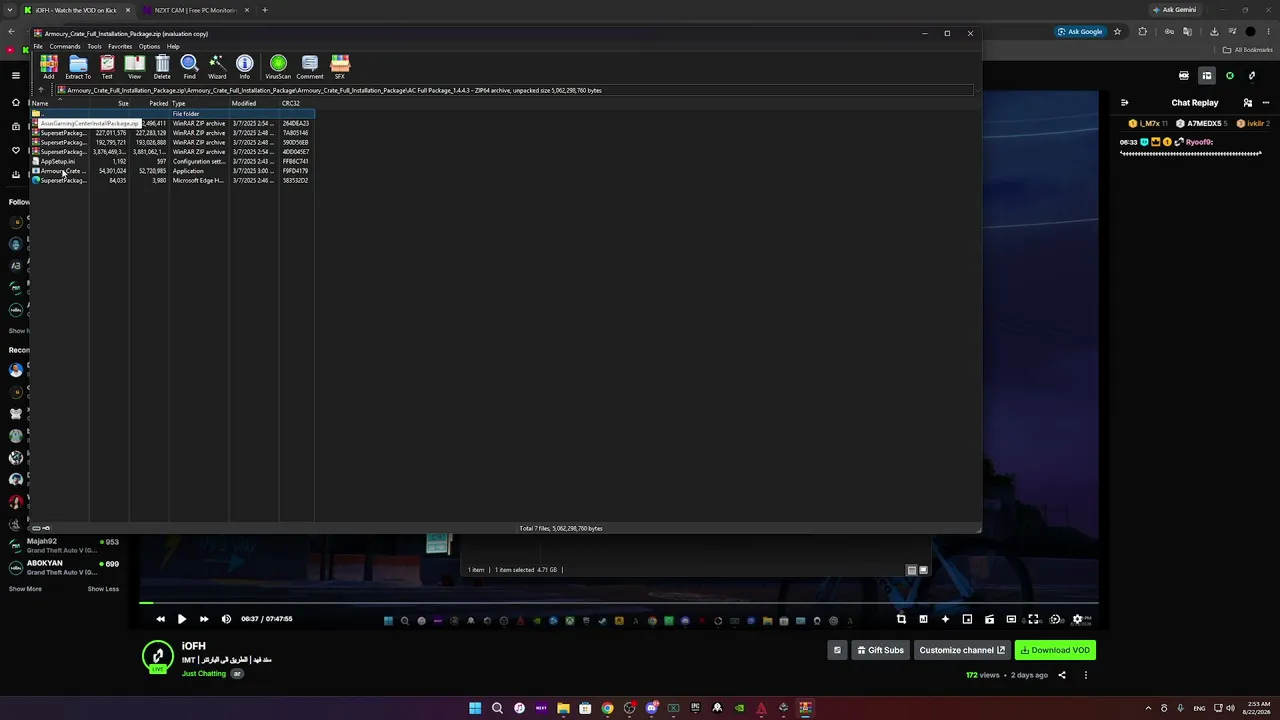1280x720 pixels.
Task: Click the SFX toolbar icon
Action: (x=340, y=67)
